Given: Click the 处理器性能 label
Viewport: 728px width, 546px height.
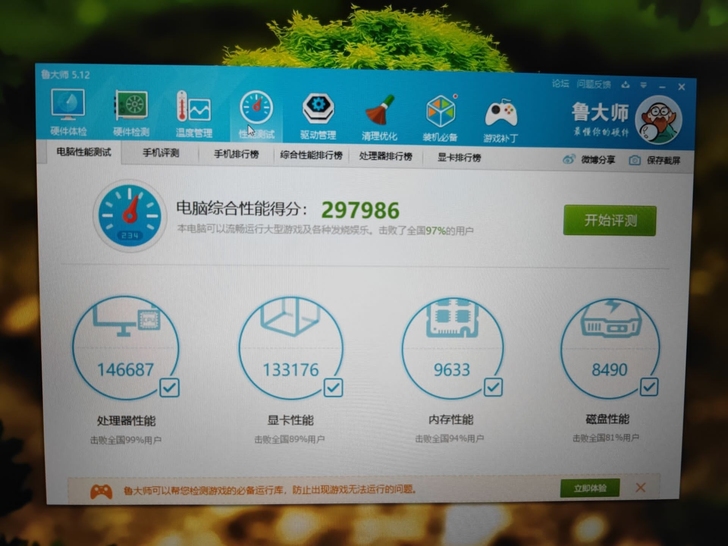Looking at the screenshot, I should click(126, 421).
